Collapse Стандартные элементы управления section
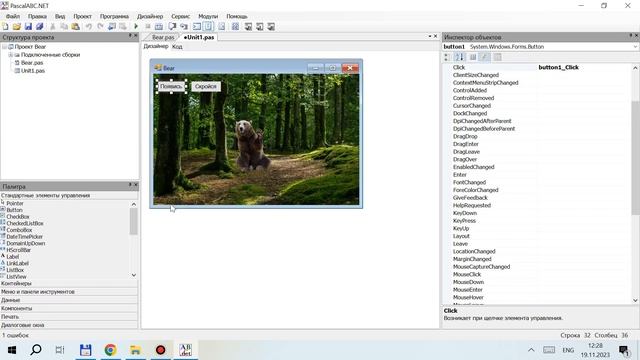Viewport: 640px width, 360px height. (x=69, y=196)
